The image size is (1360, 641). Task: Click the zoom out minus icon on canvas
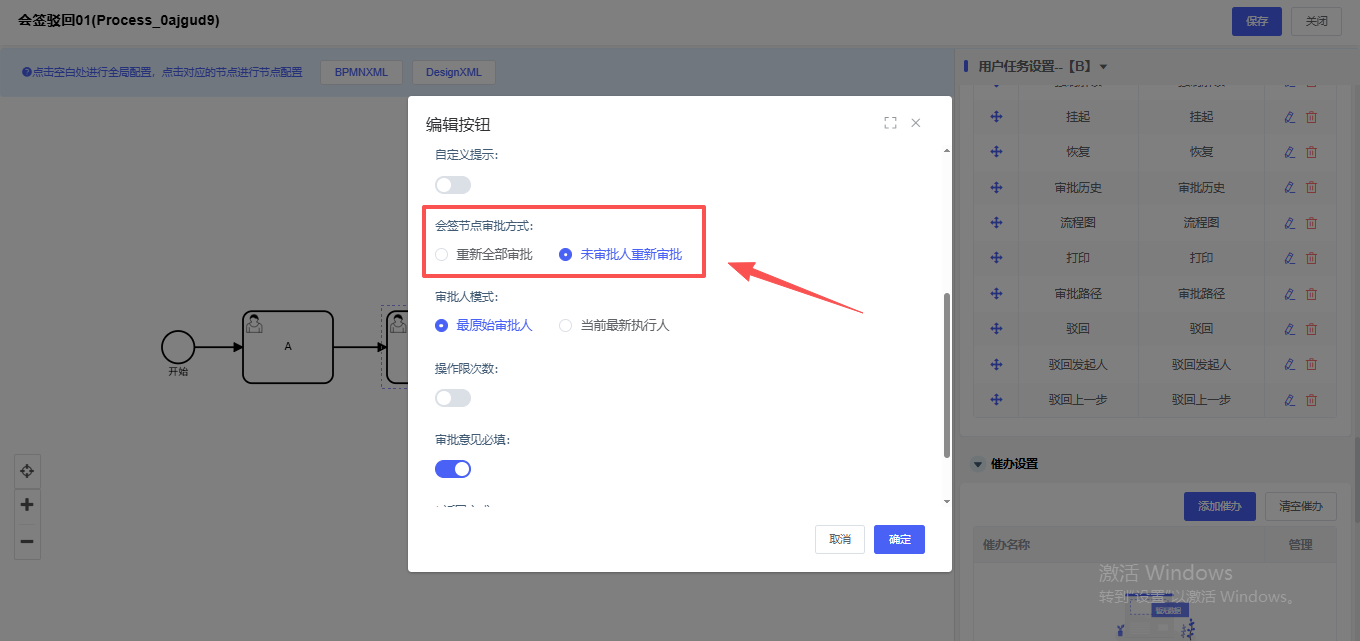click(27, 542)
